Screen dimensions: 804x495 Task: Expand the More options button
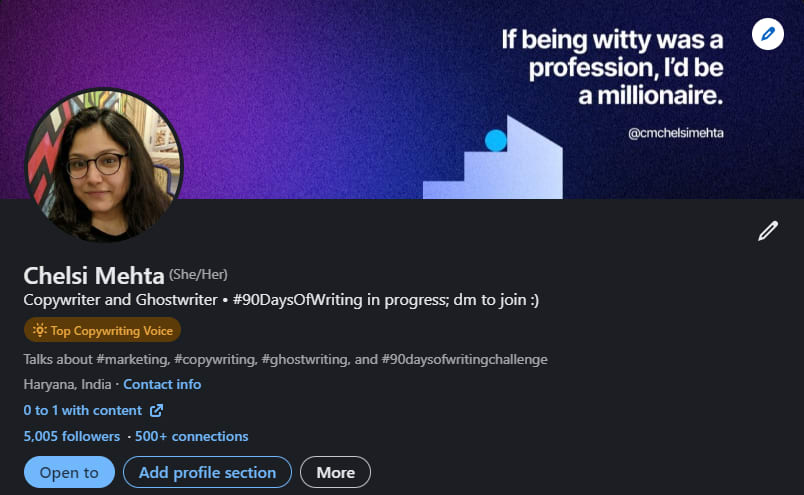click(x=335, y=472)
